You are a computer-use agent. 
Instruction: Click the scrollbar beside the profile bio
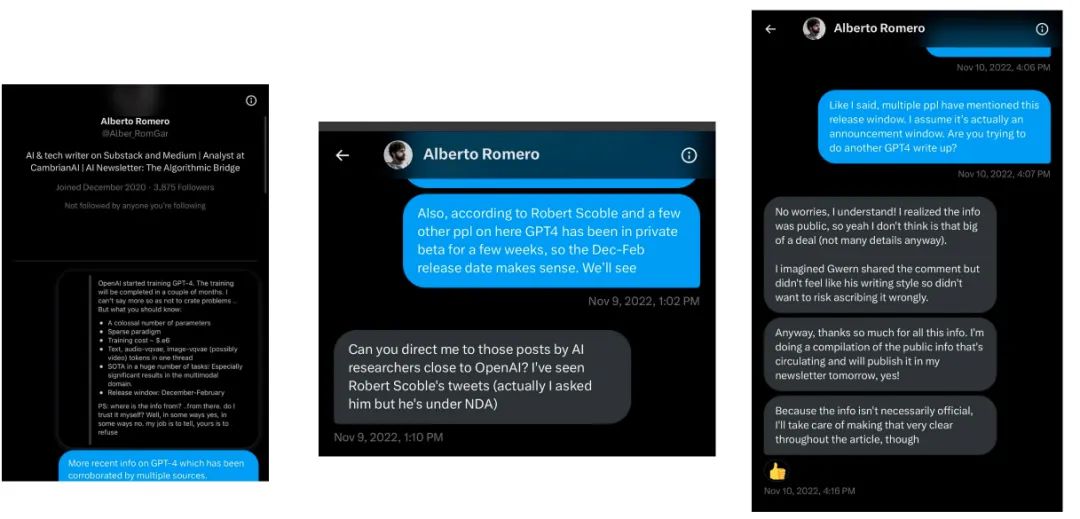point(266,155)
